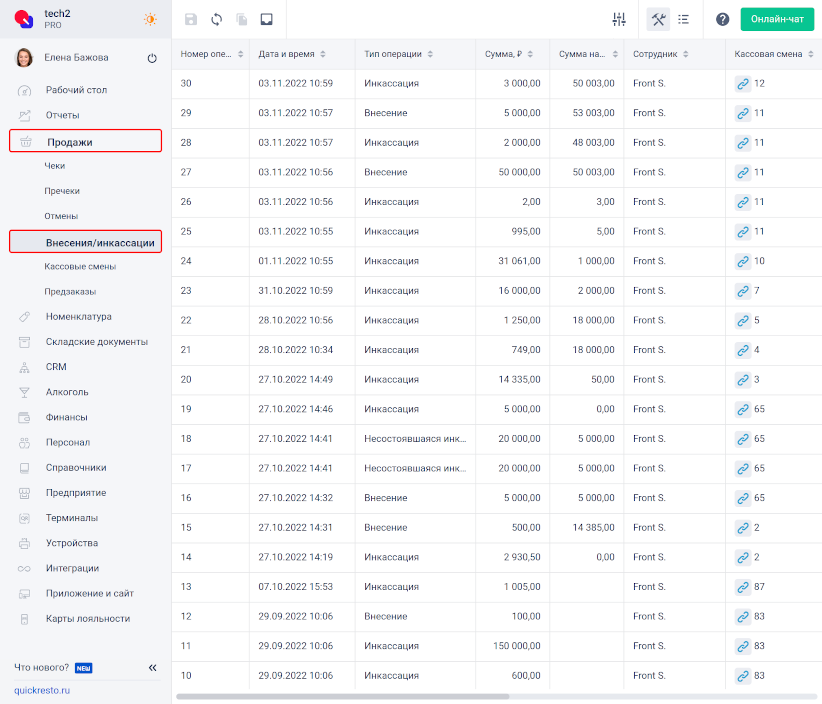Open shift link icon for operation 15
This screenshot has width=822, height=704.
pyautogui.click(x=742, y=527)
